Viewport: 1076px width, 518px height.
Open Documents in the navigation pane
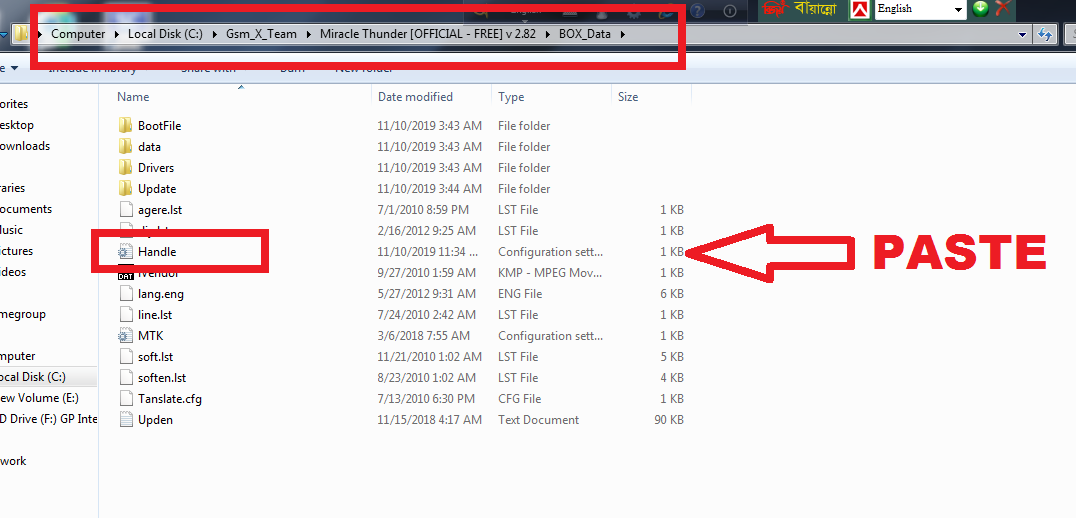tap(26, 209)
